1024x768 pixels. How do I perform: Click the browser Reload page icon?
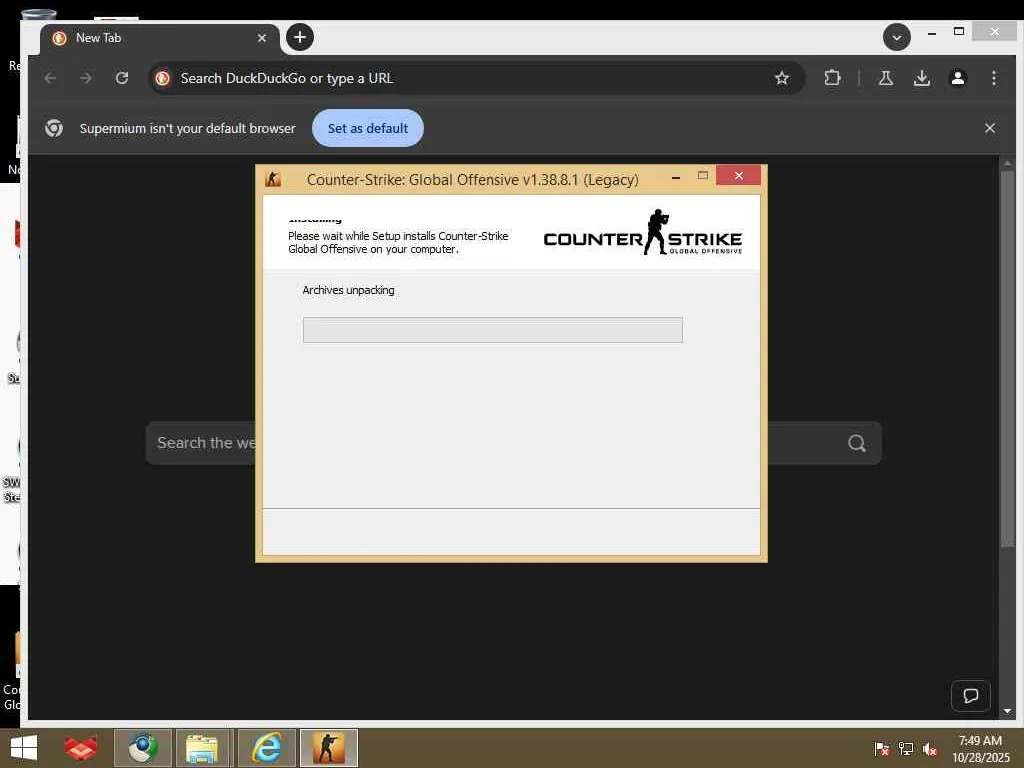coord(122,78)
